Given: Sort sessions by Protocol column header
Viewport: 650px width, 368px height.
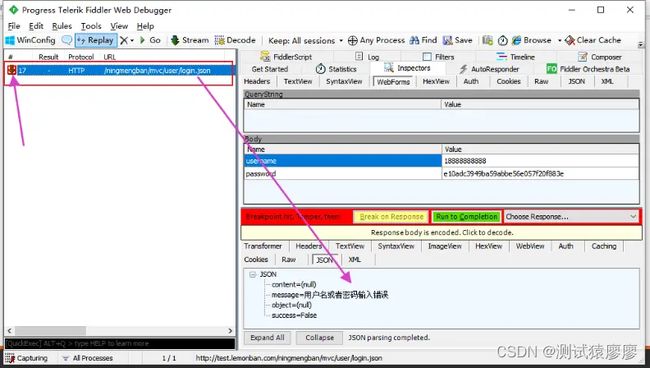Looking at the screenshot, I should [81, 57].
